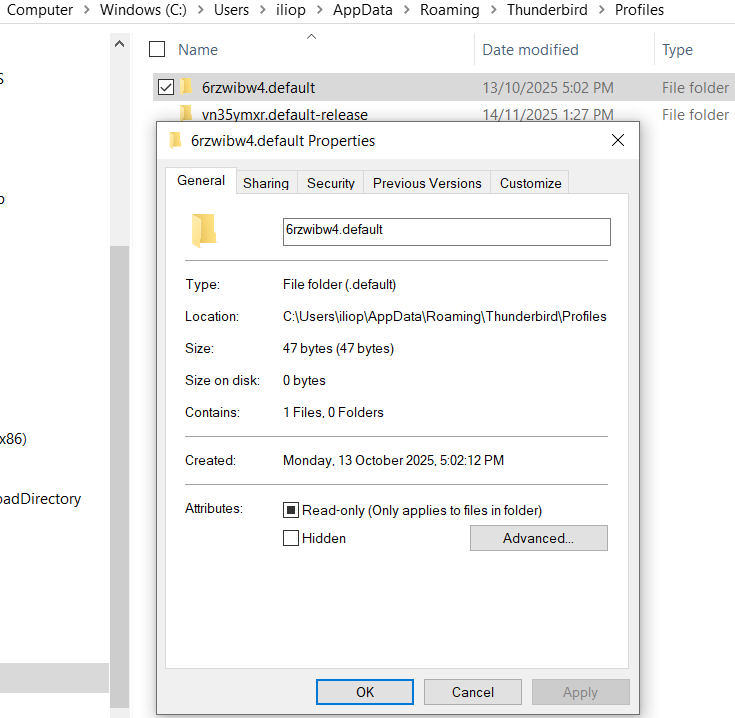Viewport: 735px width, 718px height.
Task: Click the large folder icon in General tab
Action: click(204, 230)
